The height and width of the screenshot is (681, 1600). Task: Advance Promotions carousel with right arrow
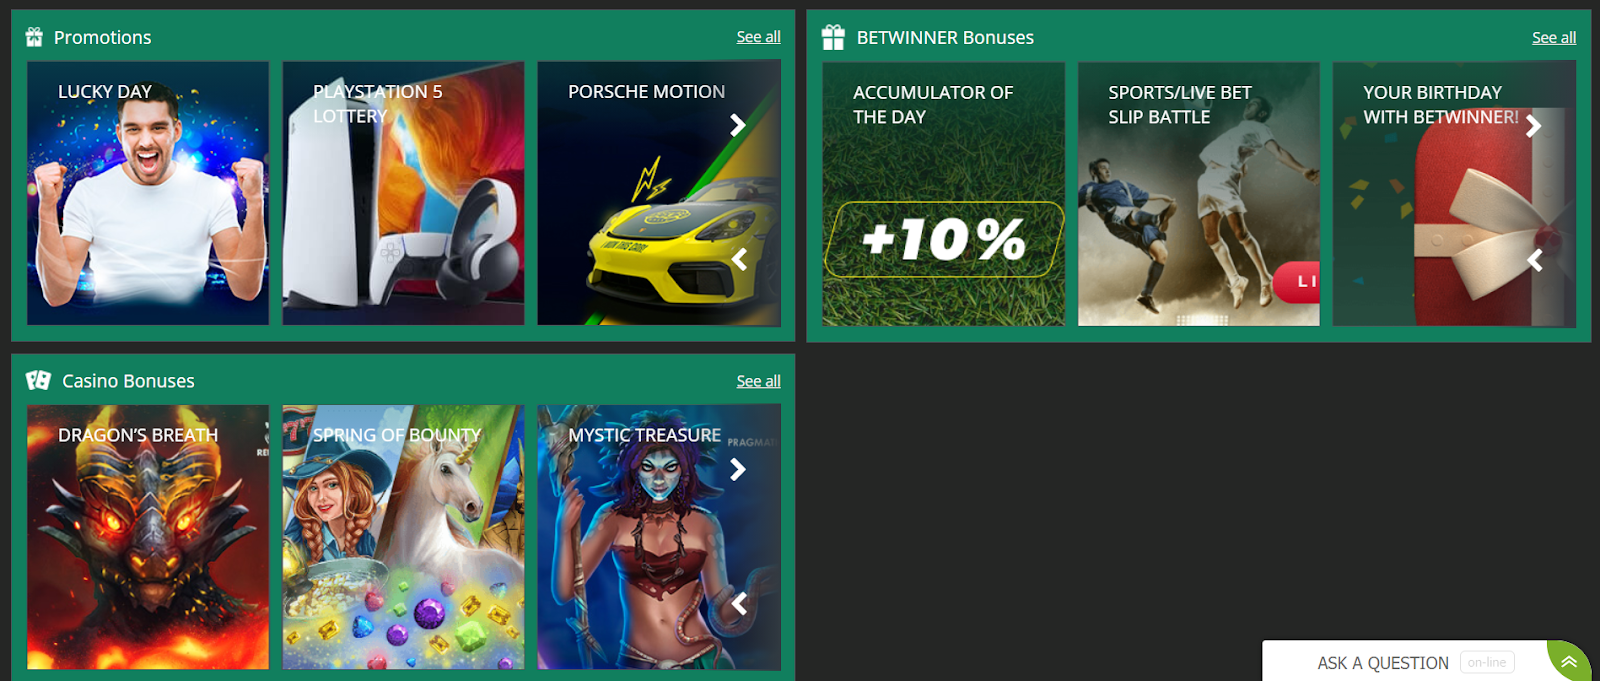click(738, 125)
